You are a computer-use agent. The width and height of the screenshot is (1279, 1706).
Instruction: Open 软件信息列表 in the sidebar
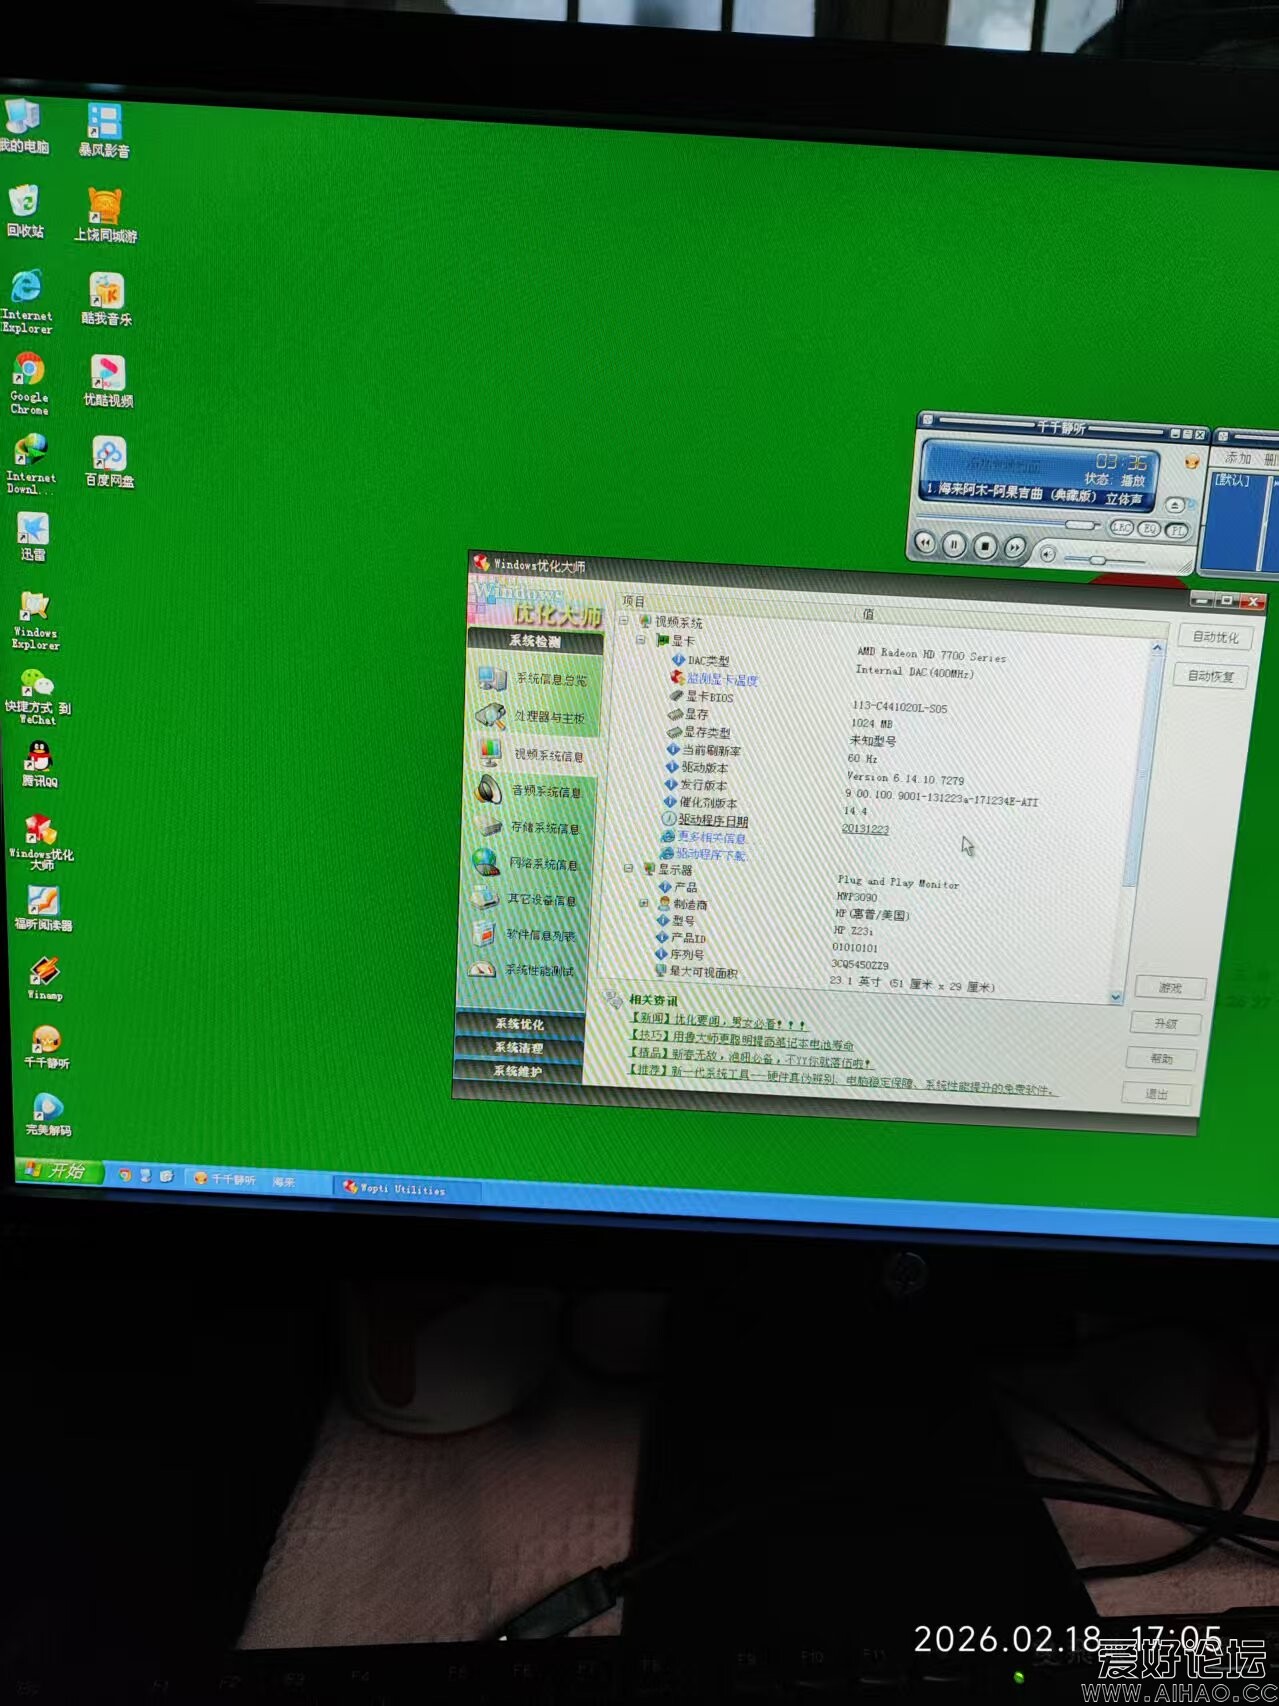pyautogui.click(x=526, y=935)
